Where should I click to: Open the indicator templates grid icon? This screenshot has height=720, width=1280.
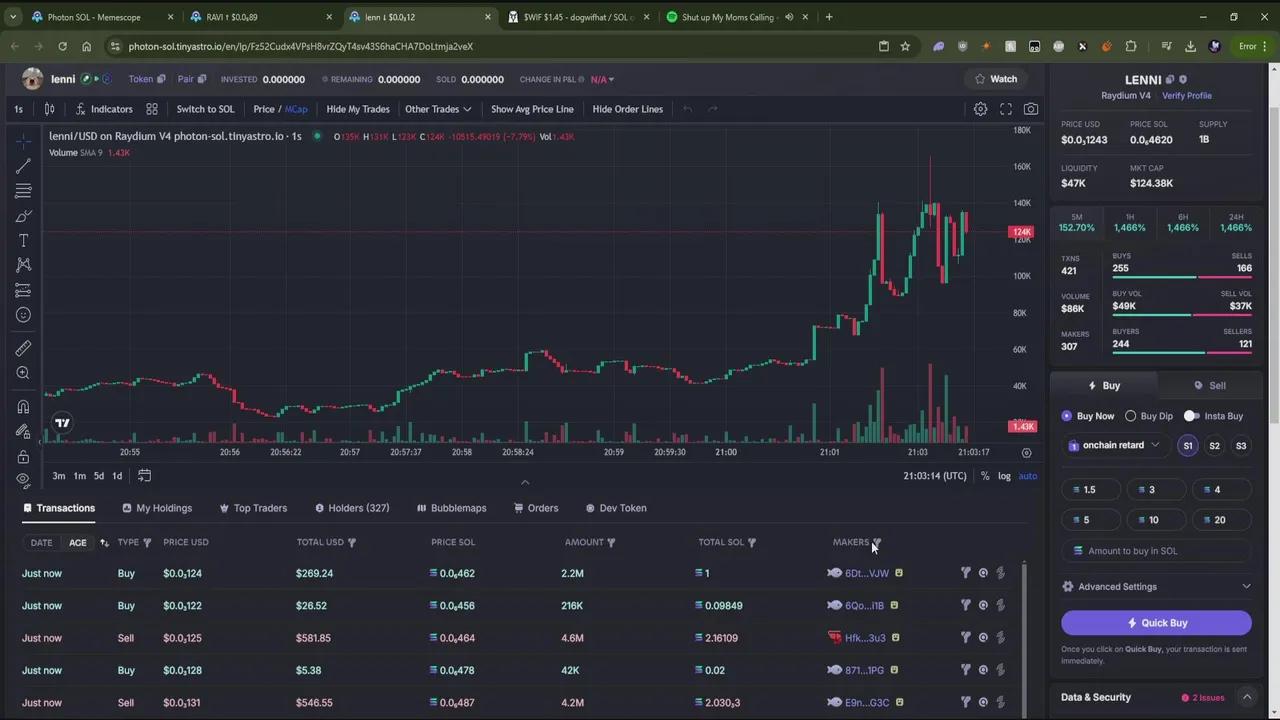[x=152, y=109]
